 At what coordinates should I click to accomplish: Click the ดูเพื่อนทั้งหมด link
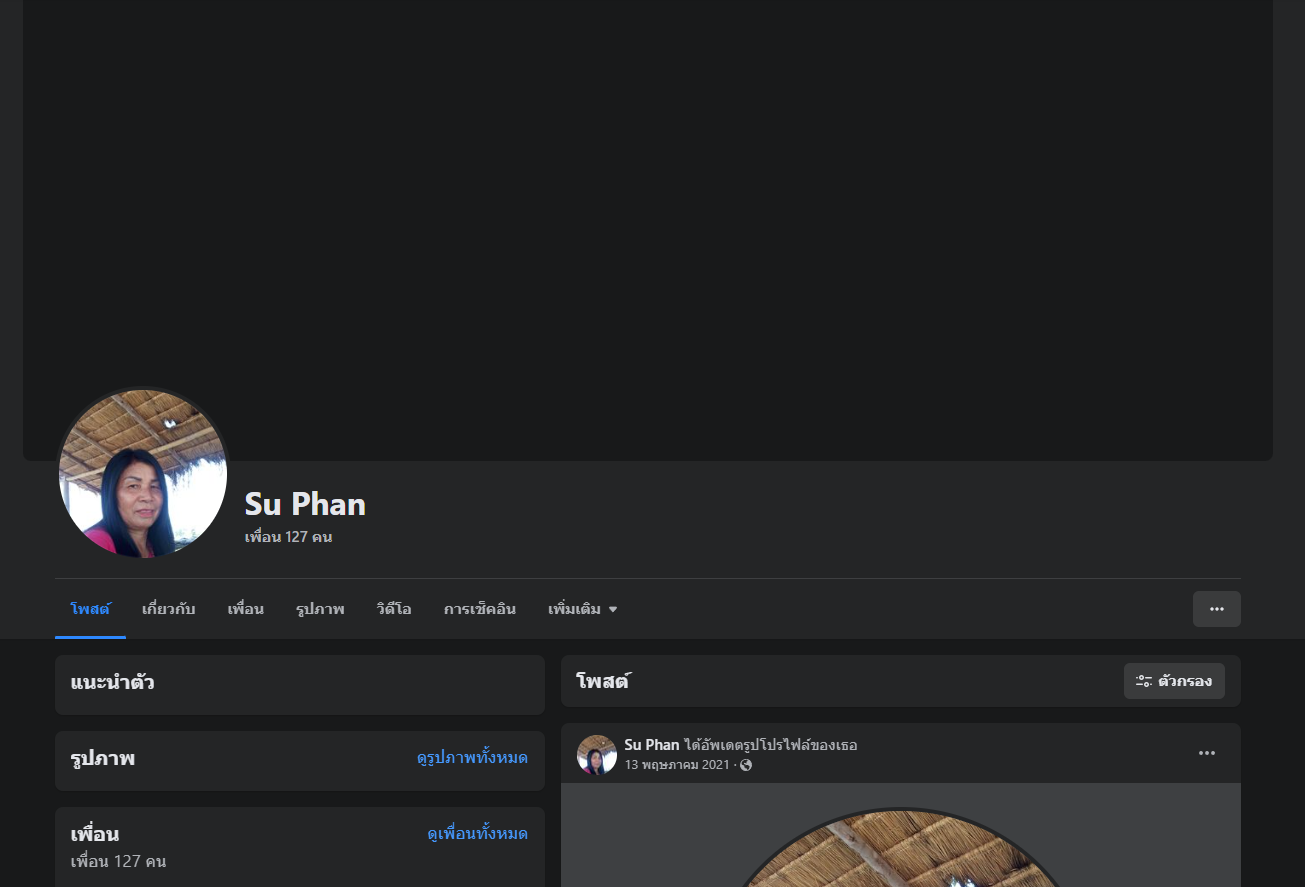click(478, 834)
